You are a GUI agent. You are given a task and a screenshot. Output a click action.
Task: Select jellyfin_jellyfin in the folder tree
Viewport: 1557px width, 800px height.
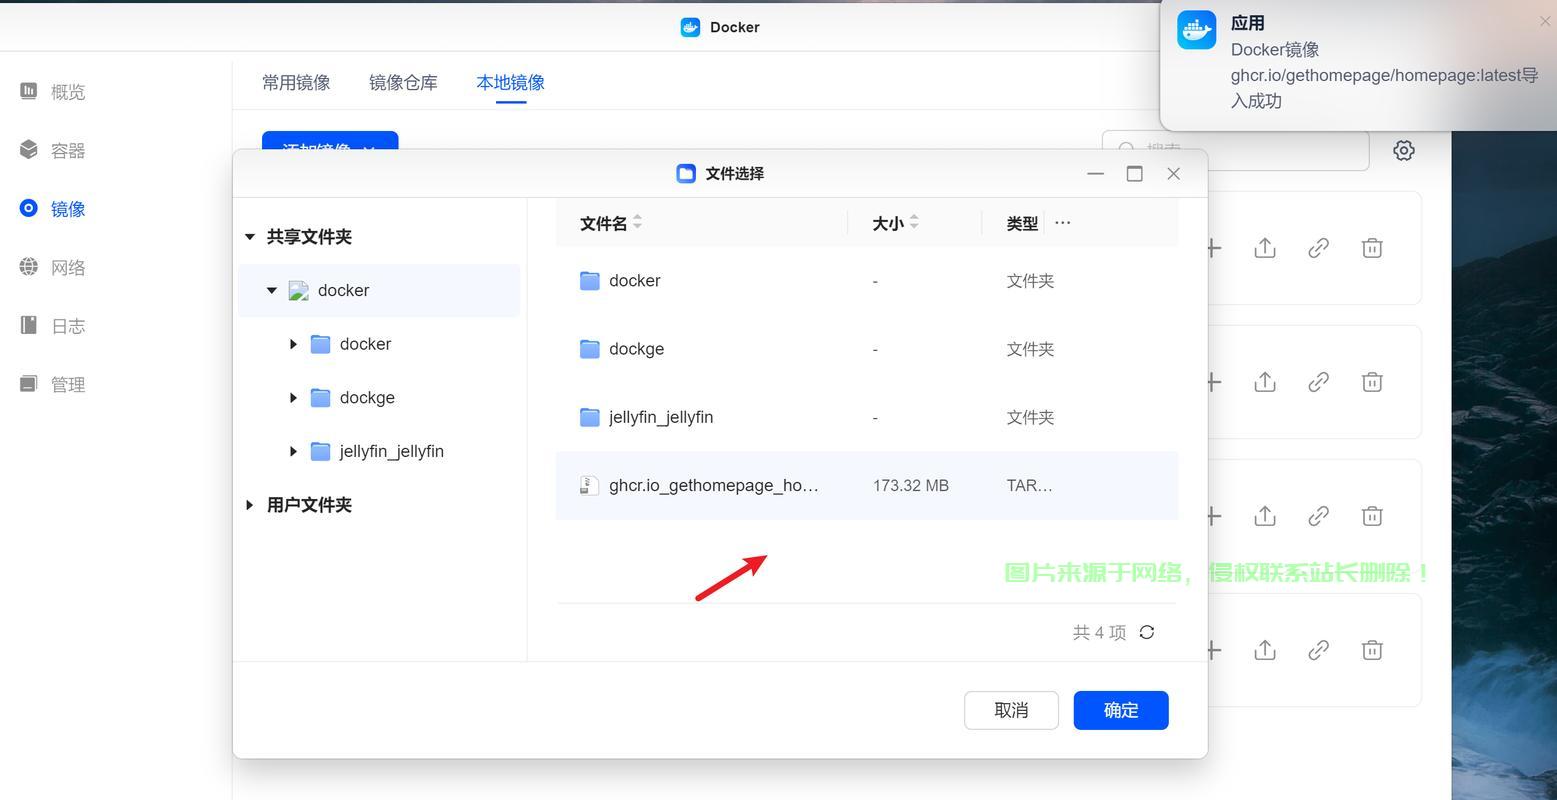(391, 452)
